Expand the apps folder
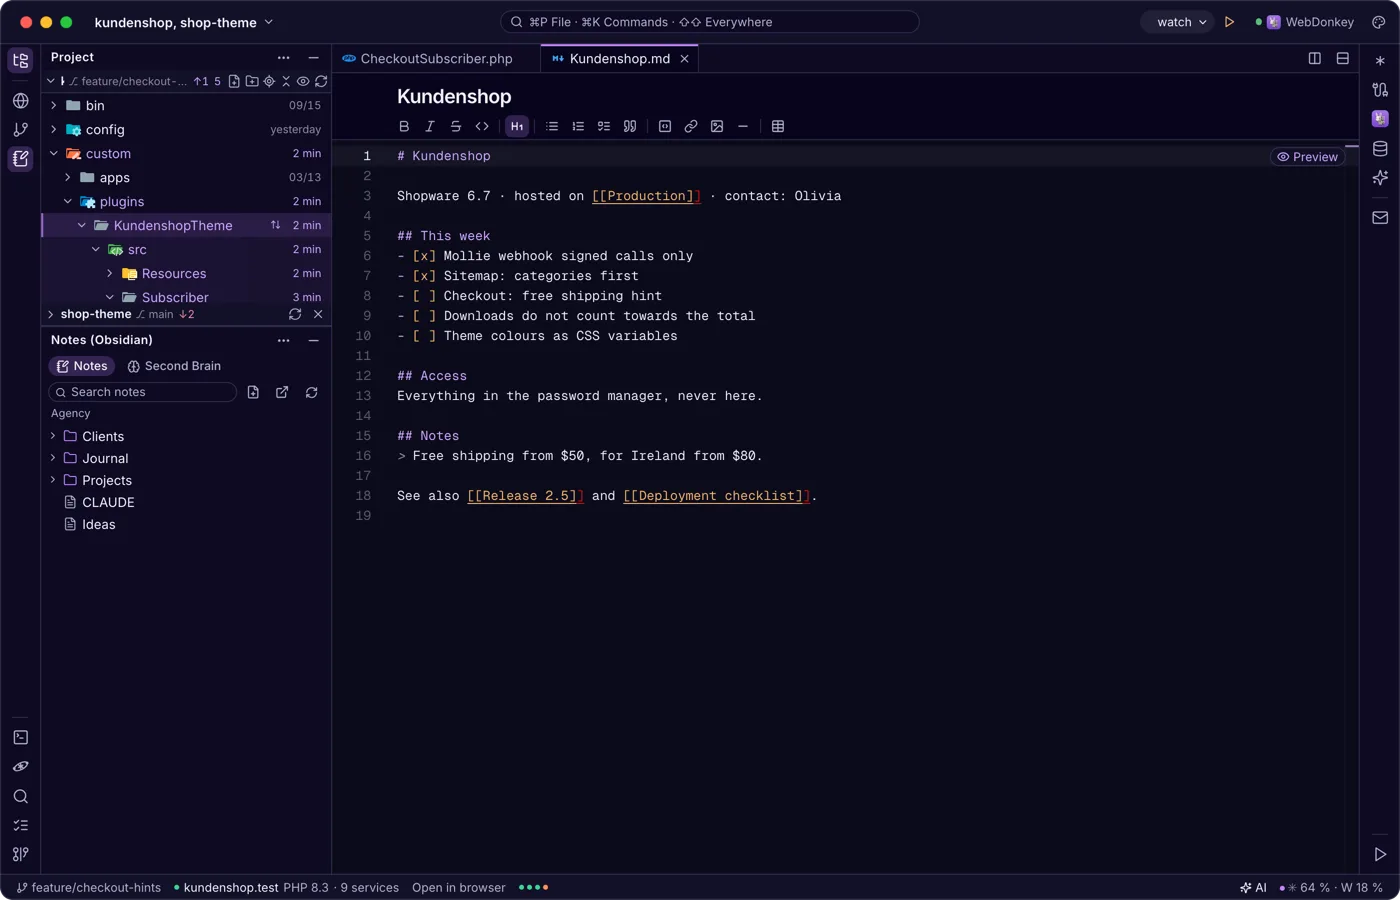This screenshot has width=1400, height=900. coord(68,178)
